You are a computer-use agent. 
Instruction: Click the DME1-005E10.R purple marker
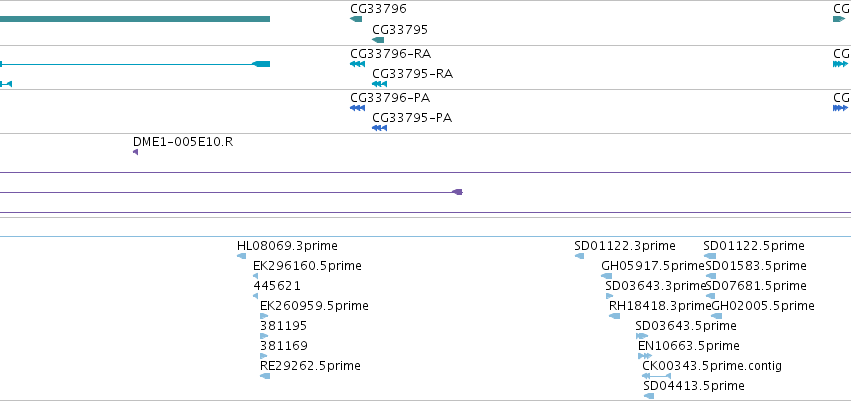pyautogui.click(x=136, y=152)
